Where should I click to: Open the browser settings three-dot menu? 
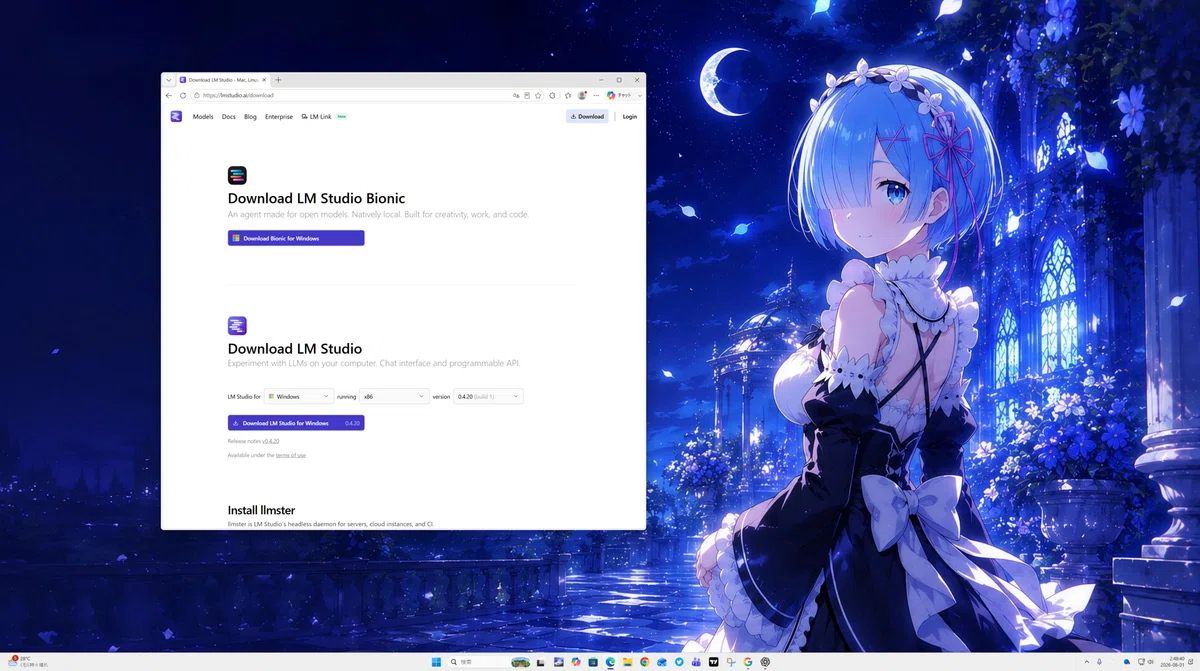596,95
